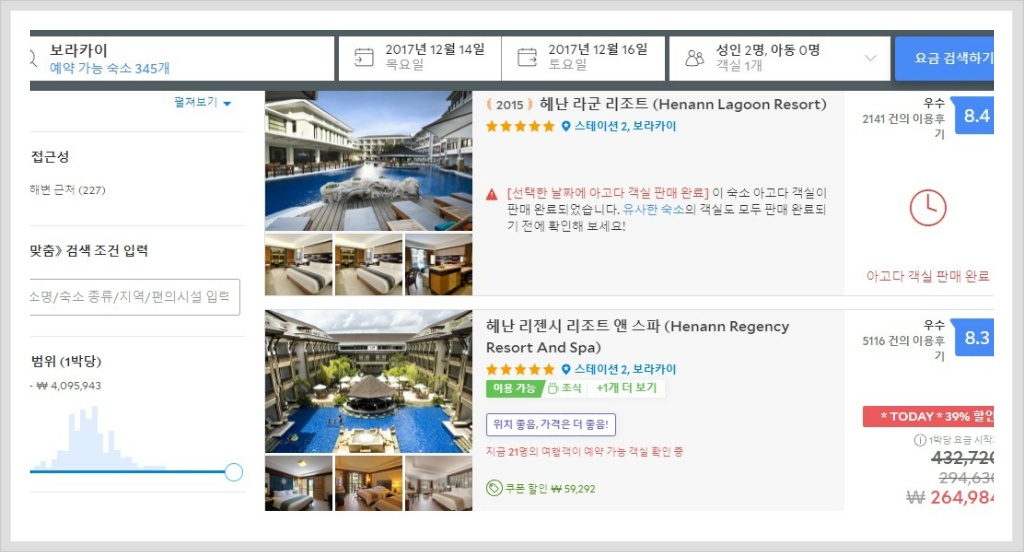Click the check-in calendar icon
The width and height of the screenshot is (1024, 552).
tap(364, 57)
